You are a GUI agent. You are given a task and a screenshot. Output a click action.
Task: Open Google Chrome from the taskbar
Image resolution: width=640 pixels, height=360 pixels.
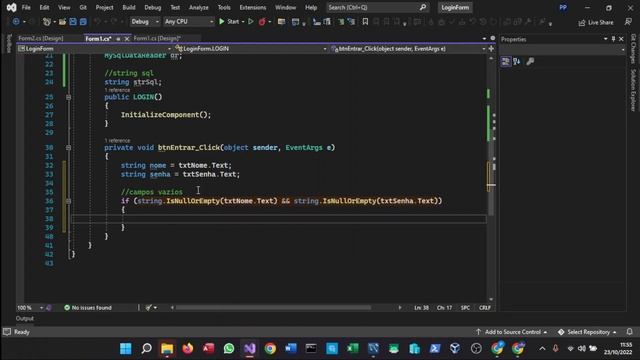270,349
